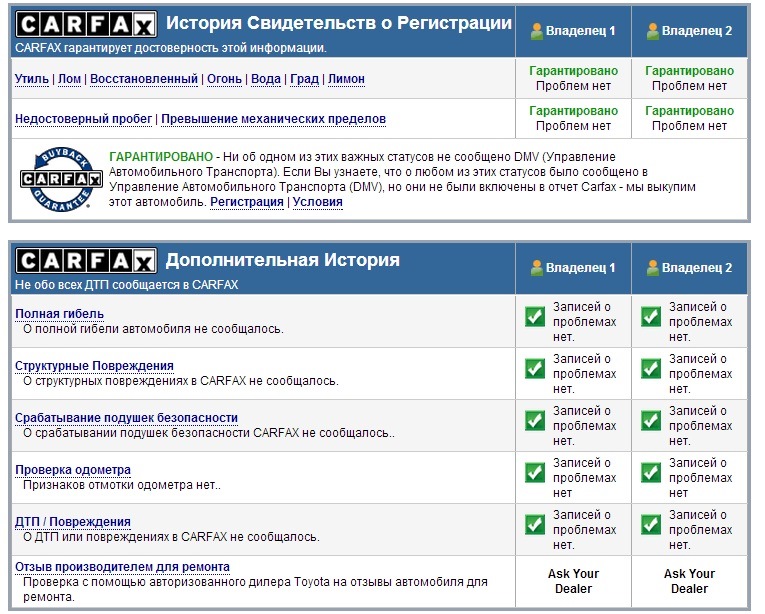765x614 pixels.
Task: Open the Структурные Повреждения link
Action: [94, 366]
